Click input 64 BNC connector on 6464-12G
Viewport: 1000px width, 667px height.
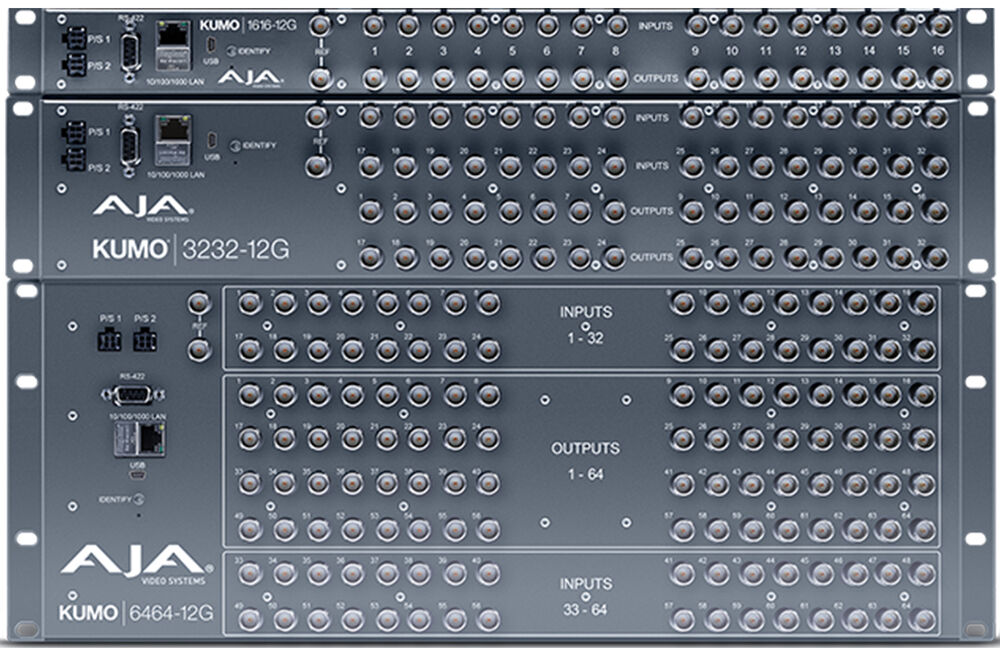pyautogui.click(x=922, y=619)
